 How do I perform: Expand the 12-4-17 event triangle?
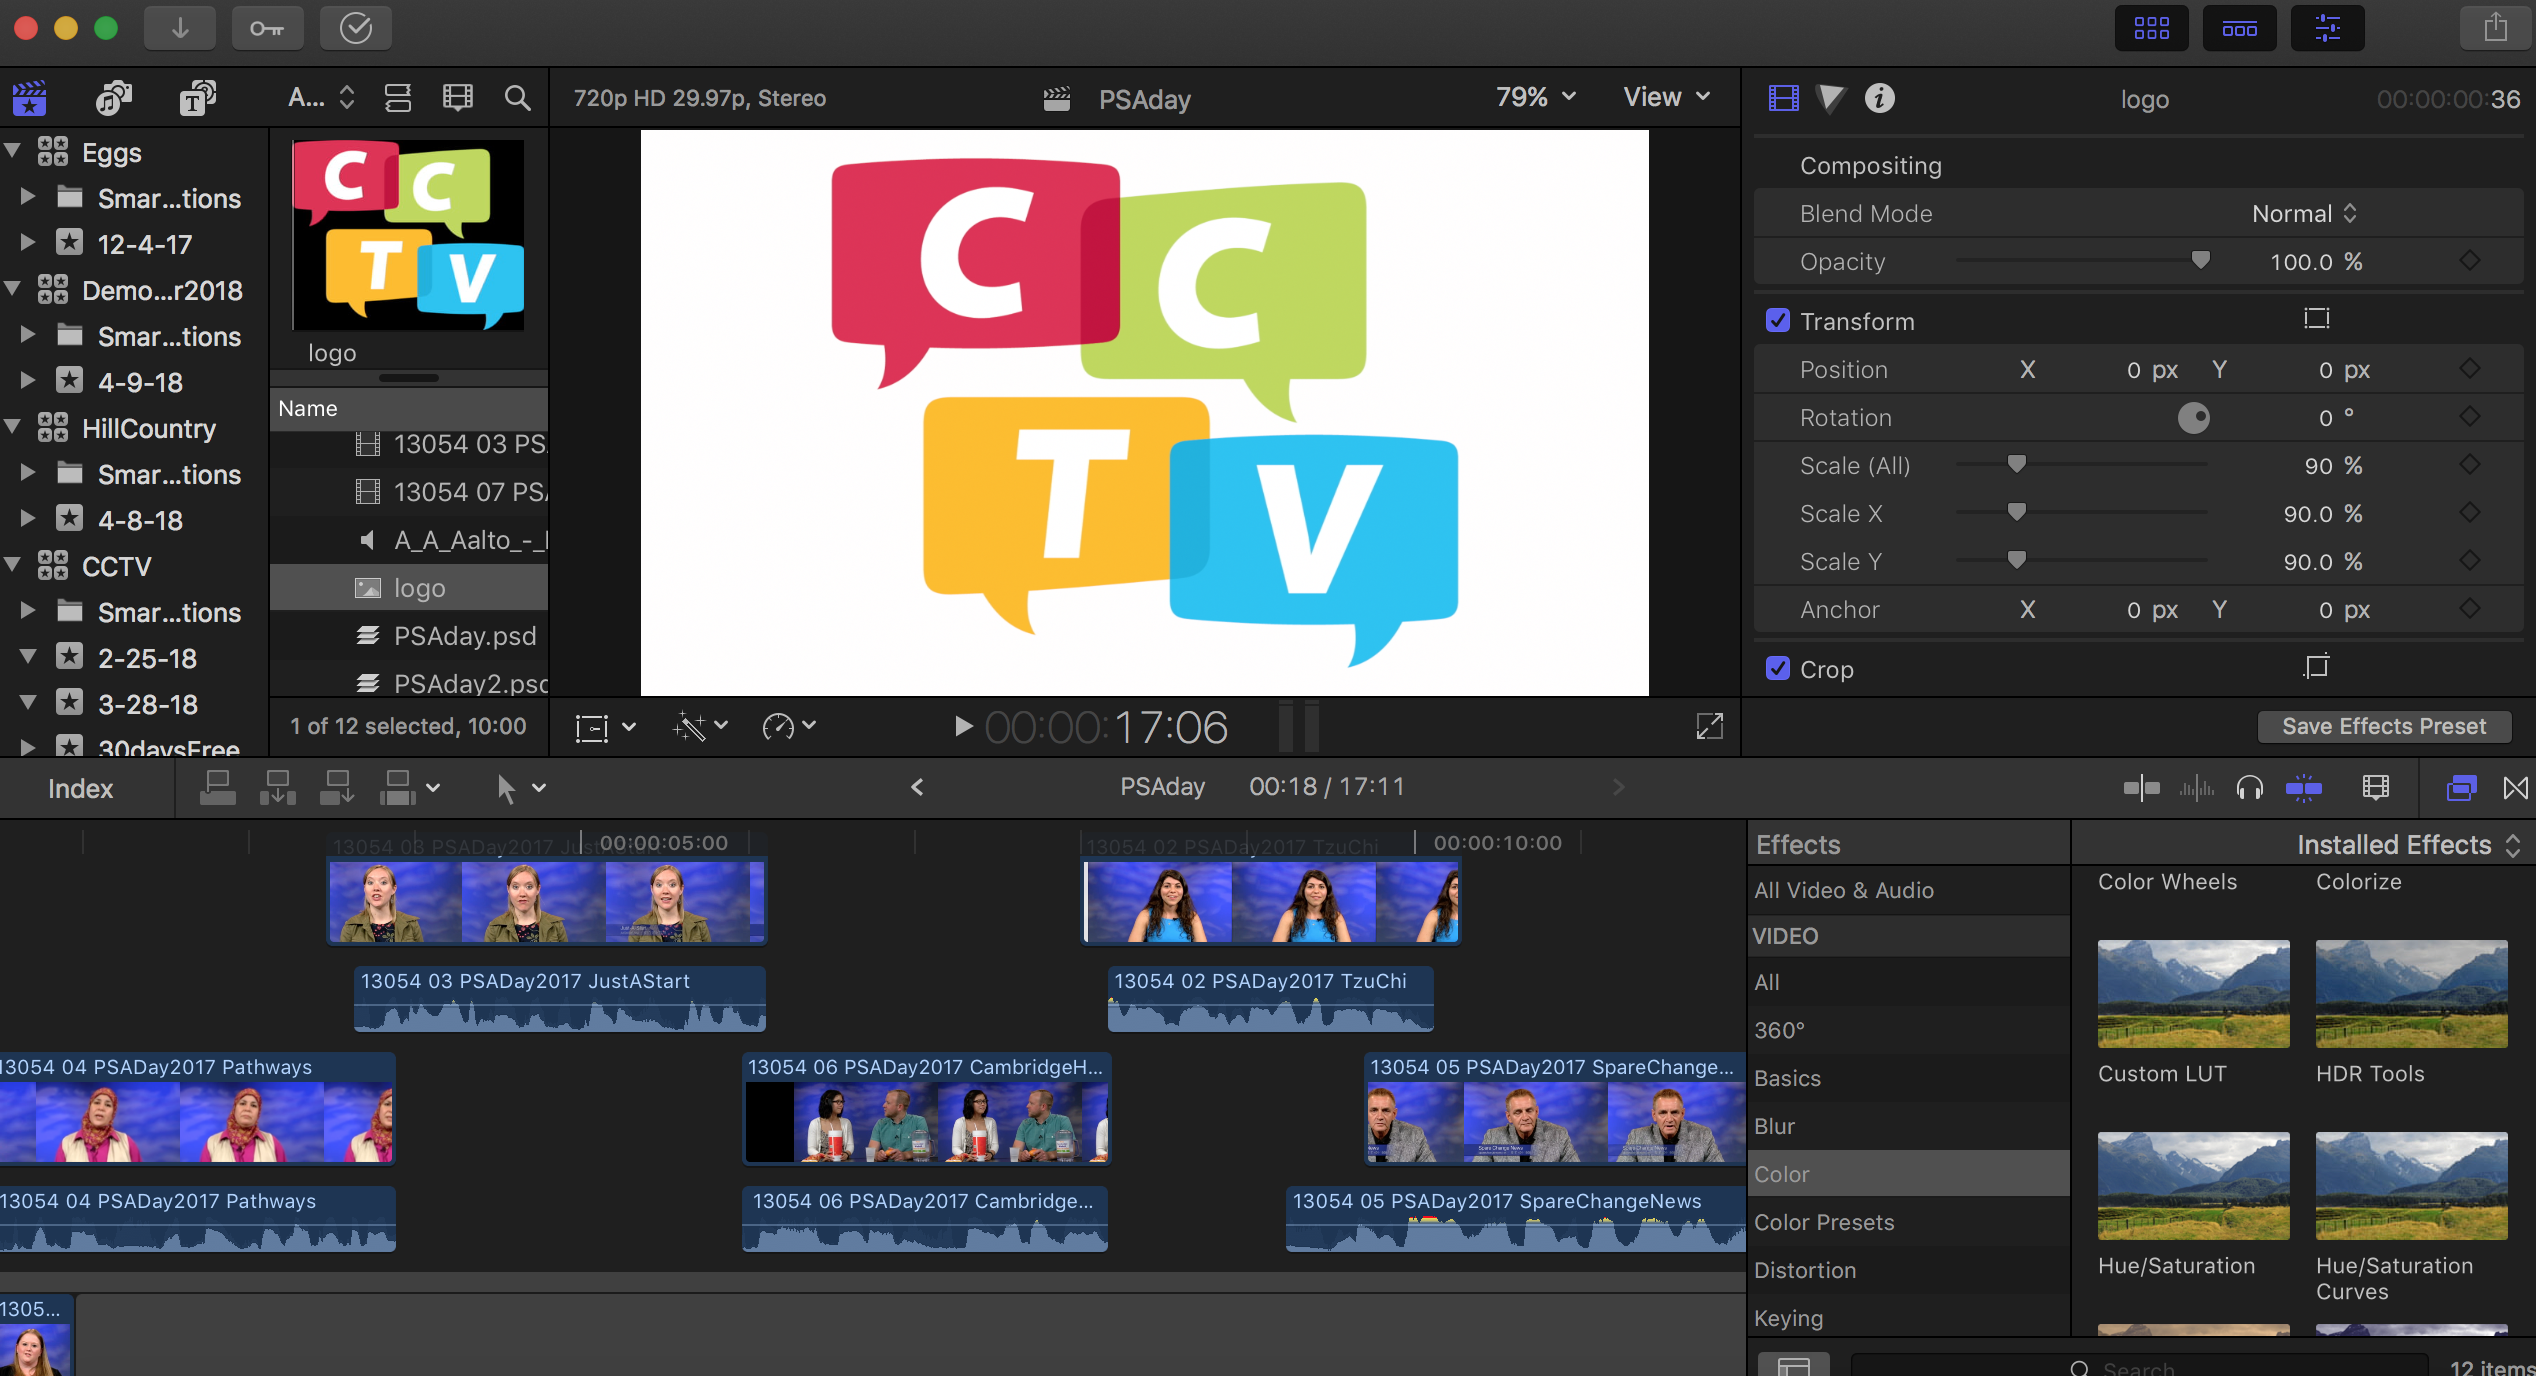pyautogui.click(x=28, y=242)
